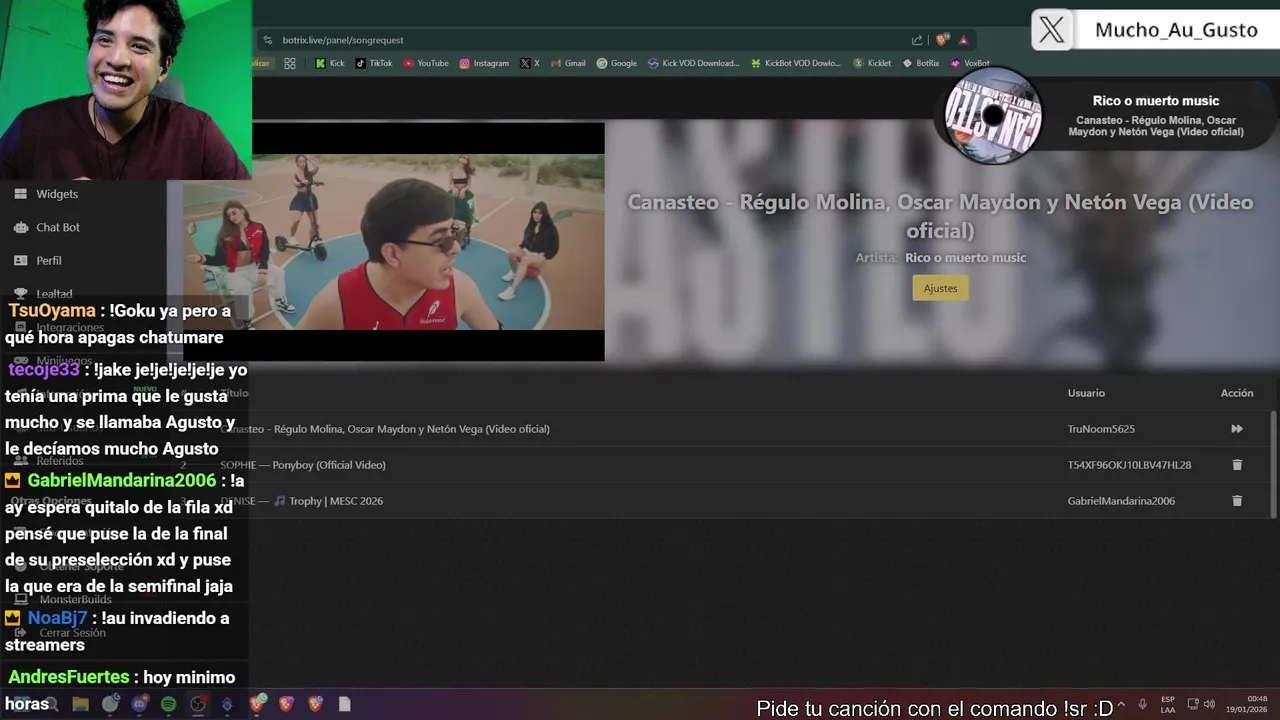Click the Trophy | MESC 2026 title
Screen dimensions: 1280x720
[336, 501]
